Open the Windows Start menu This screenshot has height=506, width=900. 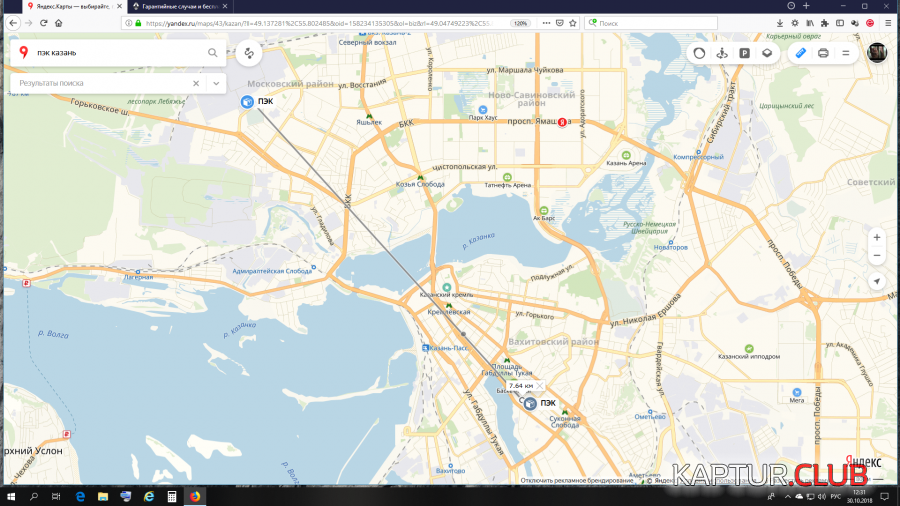point(10,496)
